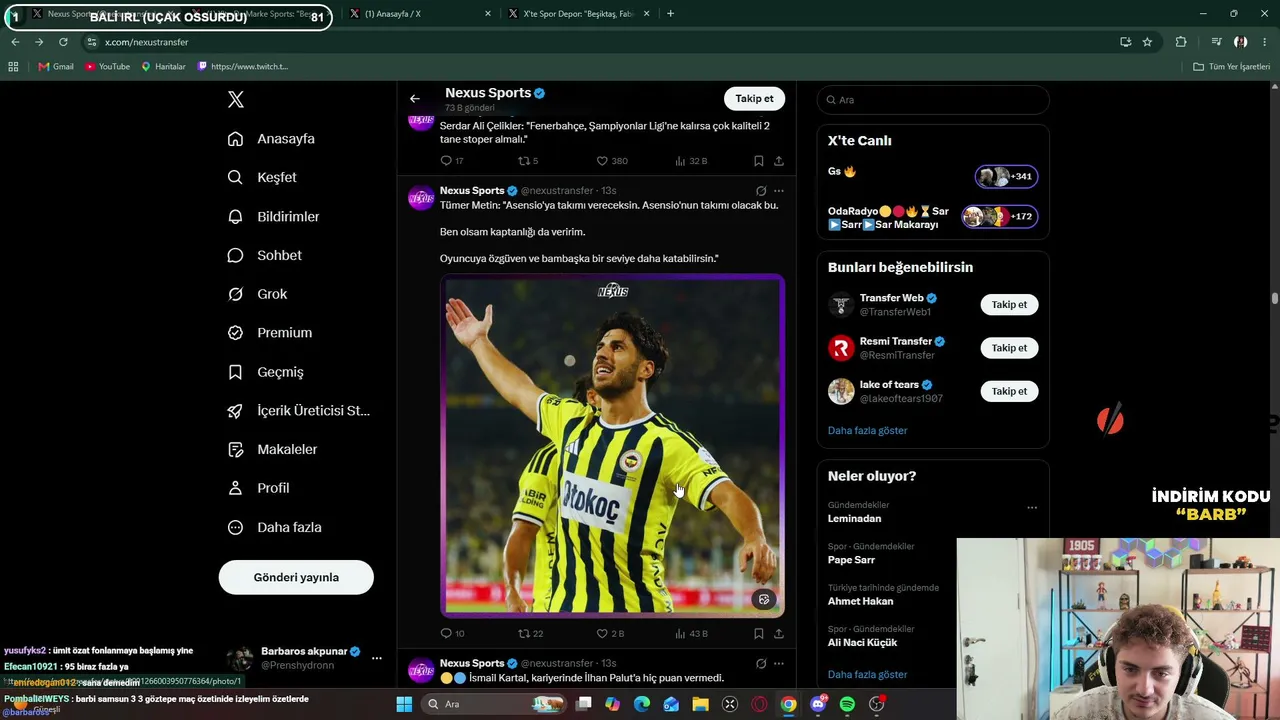Open Grok from the sidebar

(257, 294)
